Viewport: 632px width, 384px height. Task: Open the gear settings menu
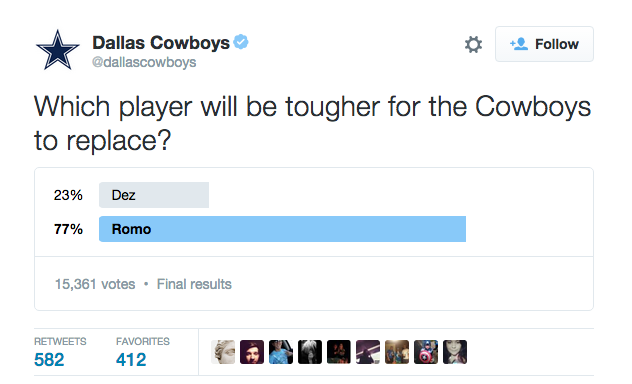coord(473,44)
